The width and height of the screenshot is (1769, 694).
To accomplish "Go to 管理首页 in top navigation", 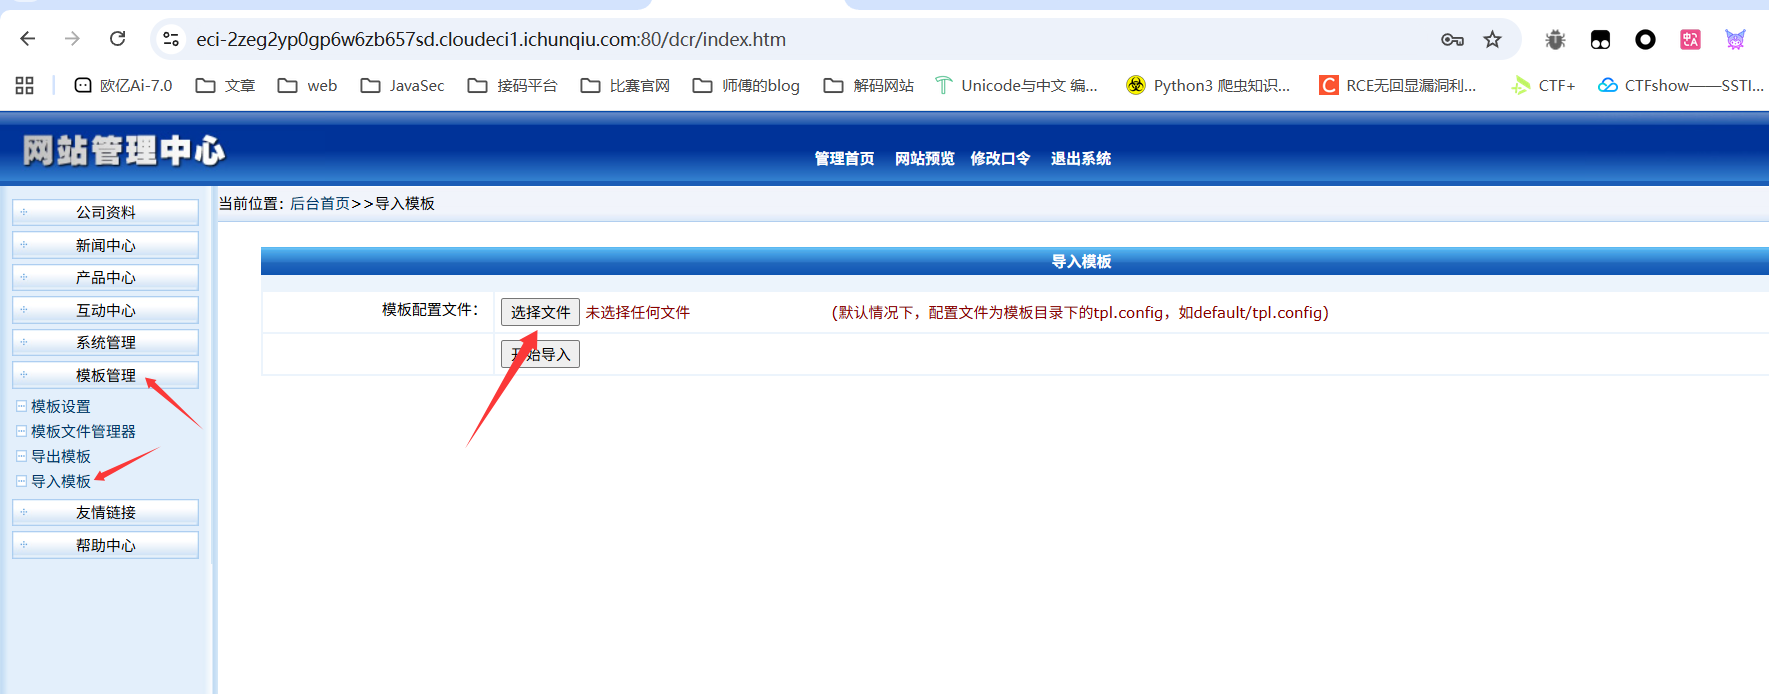I will (x=844, y=158).
